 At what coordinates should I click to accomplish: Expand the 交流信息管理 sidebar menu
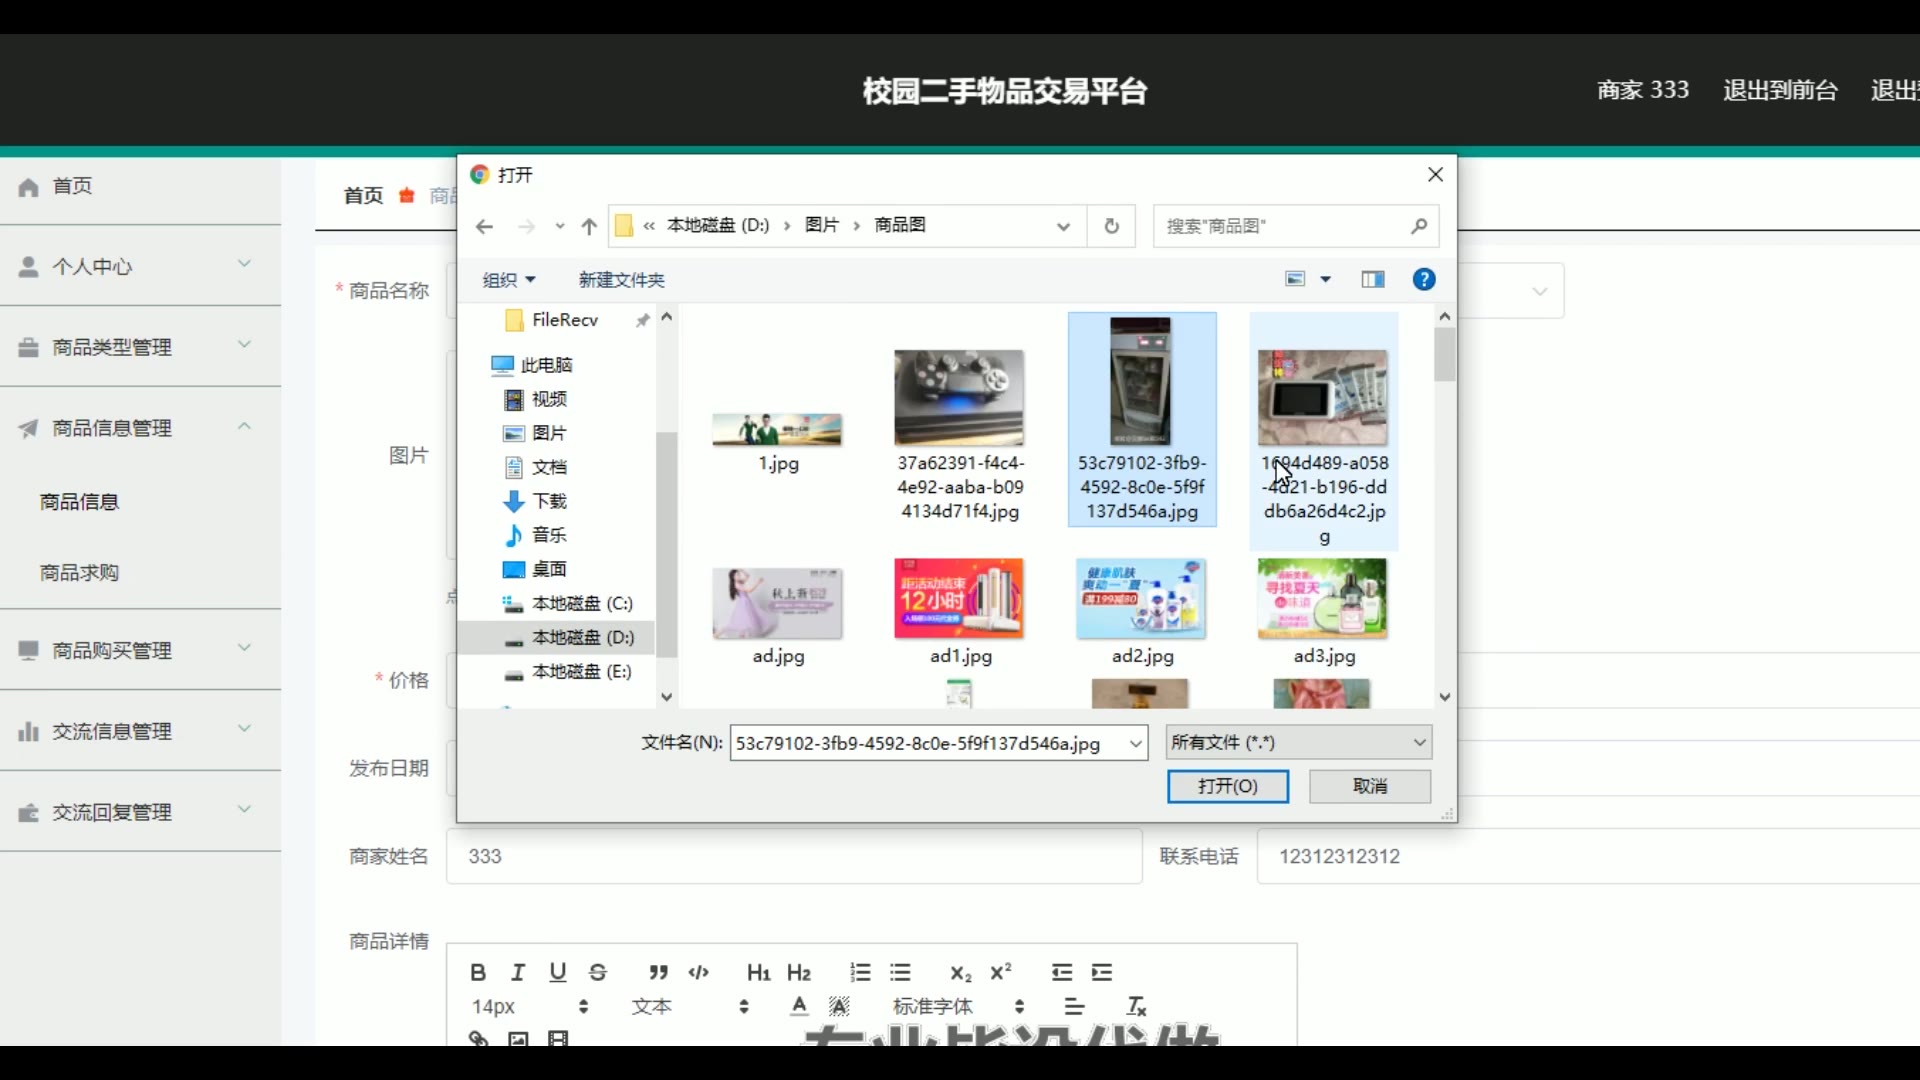[140, 731]
